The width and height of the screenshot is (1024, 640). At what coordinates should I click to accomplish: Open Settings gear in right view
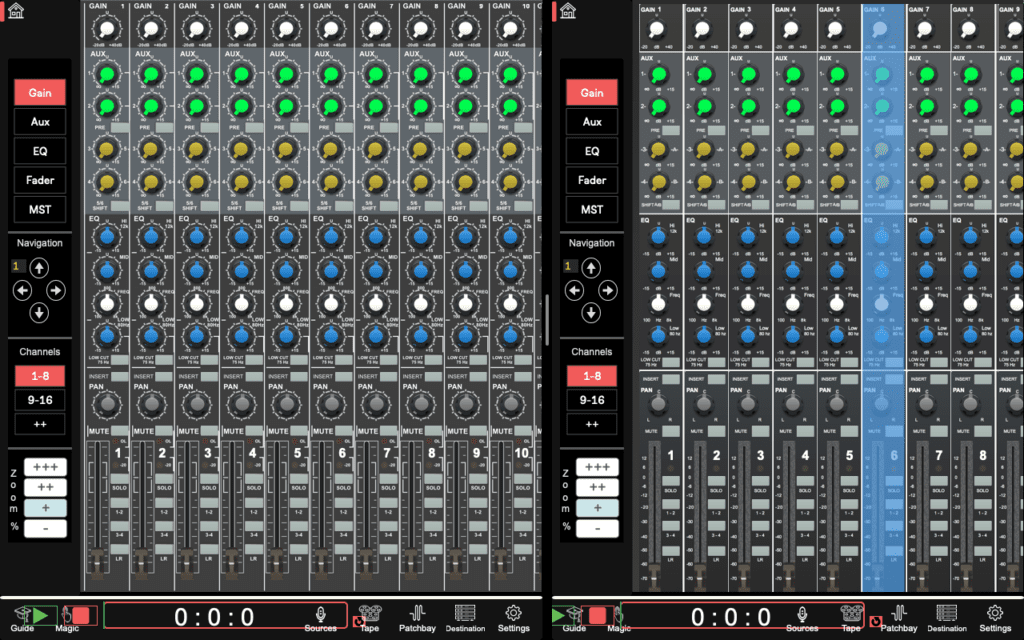tap(995, 613)
